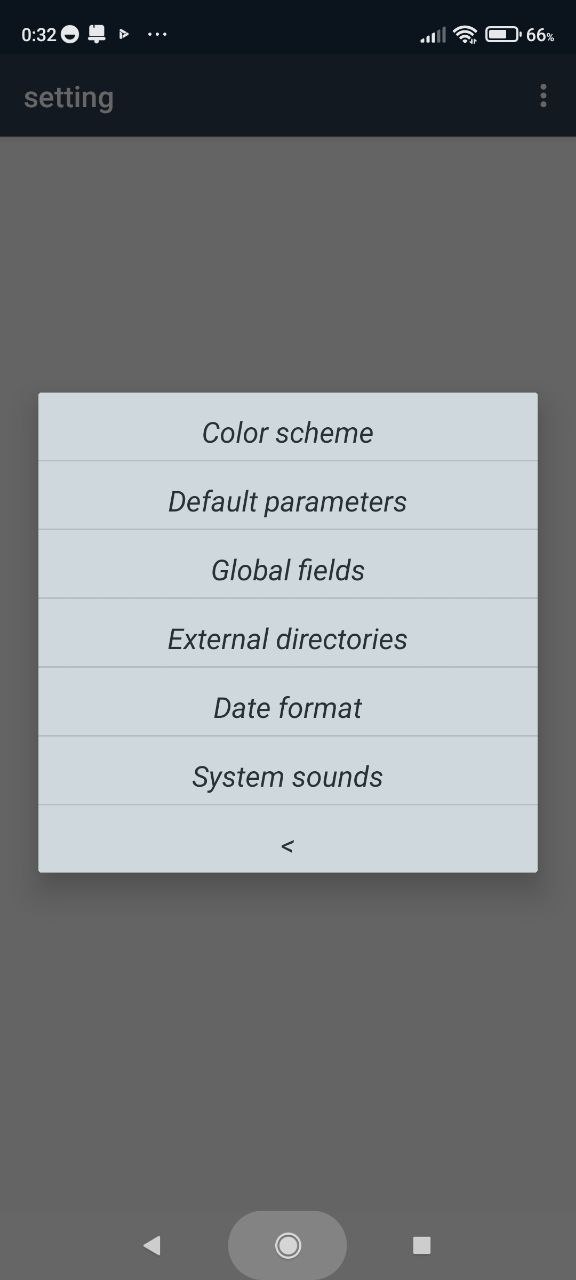Tap the 0:32 clock in status bar
This screenshot has height=1280, width=576.
coord(38,34)
